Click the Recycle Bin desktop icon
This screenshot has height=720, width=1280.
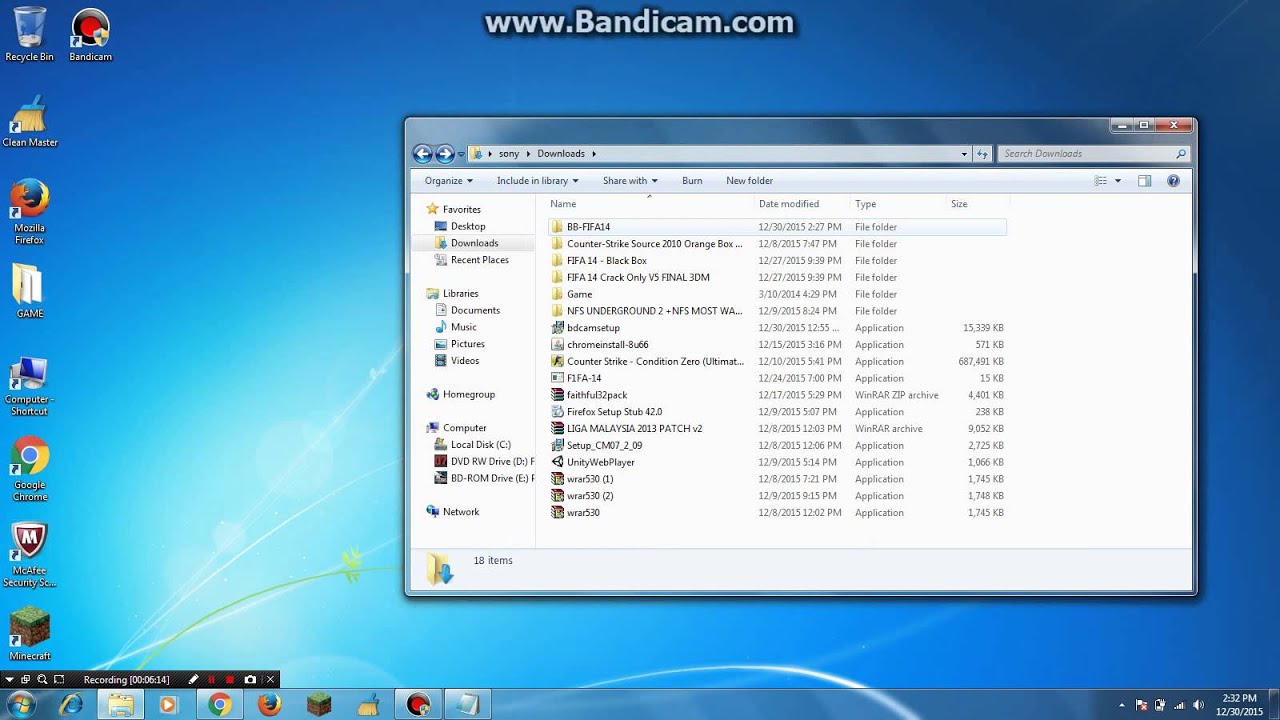tap(29, 35)
